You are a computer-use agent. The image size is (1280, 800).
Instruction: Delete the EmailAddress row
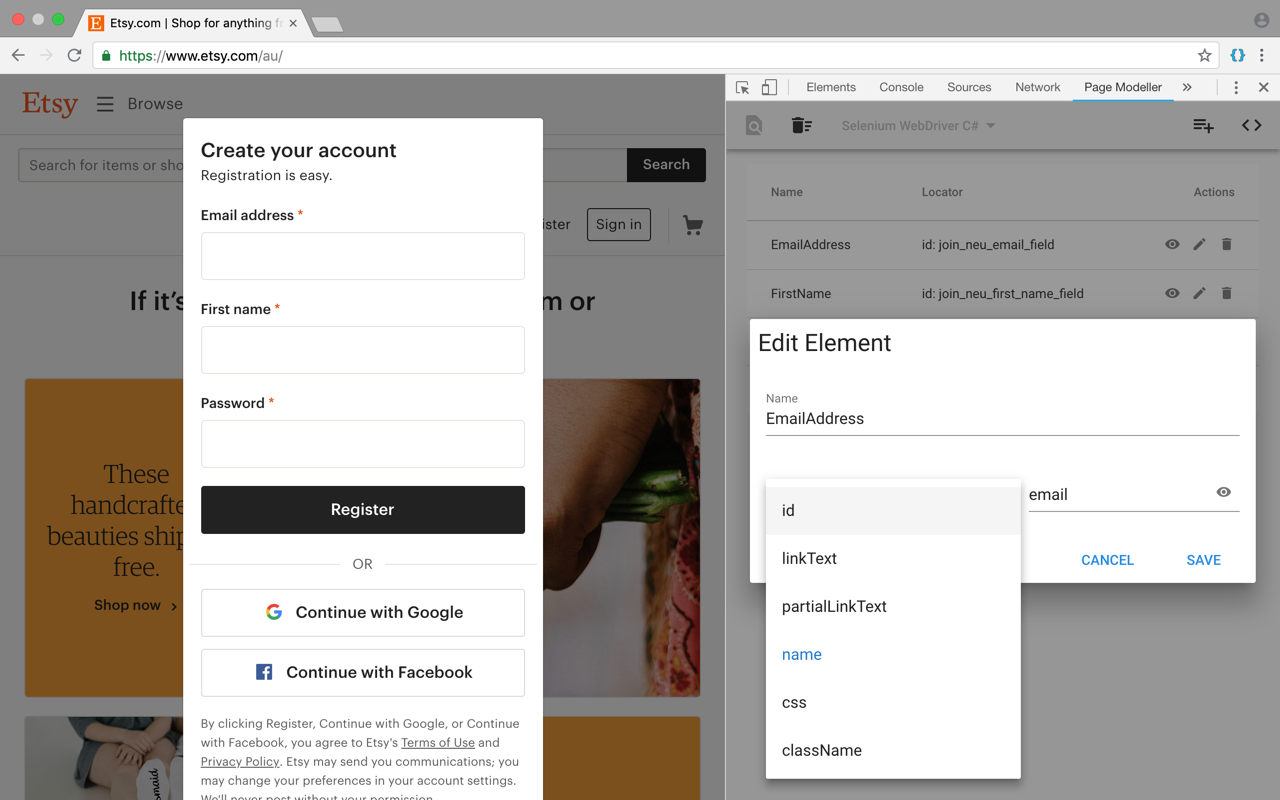[x=1226, y=244]
